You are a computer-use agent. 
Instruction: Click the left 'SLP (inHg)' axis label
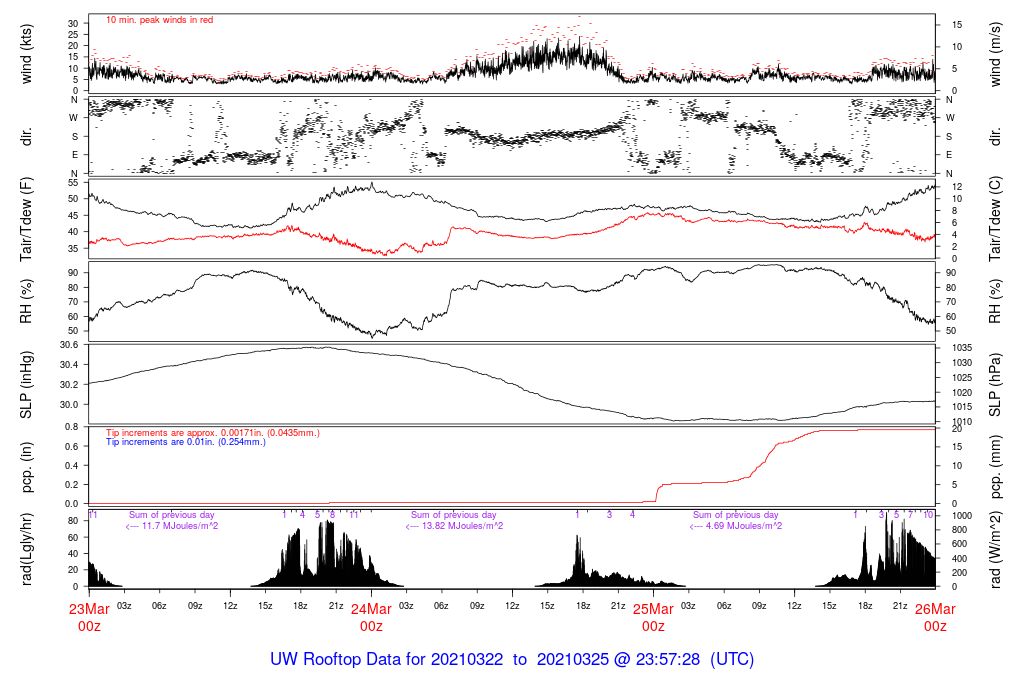[26, 385]
